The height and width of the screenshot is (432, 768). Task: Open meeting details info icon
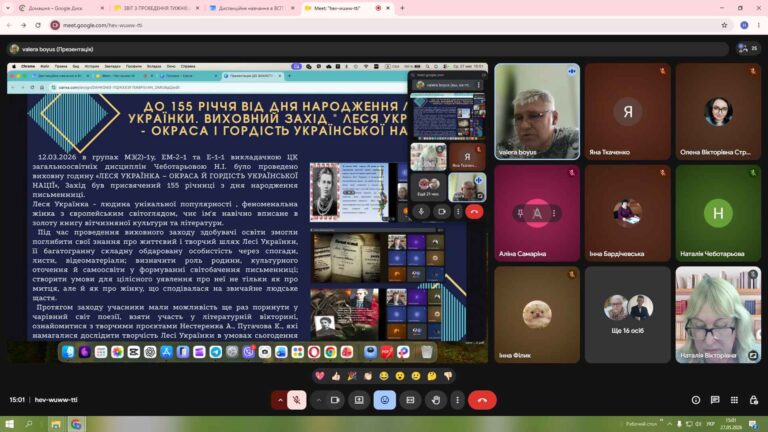(x=696, y=400)
